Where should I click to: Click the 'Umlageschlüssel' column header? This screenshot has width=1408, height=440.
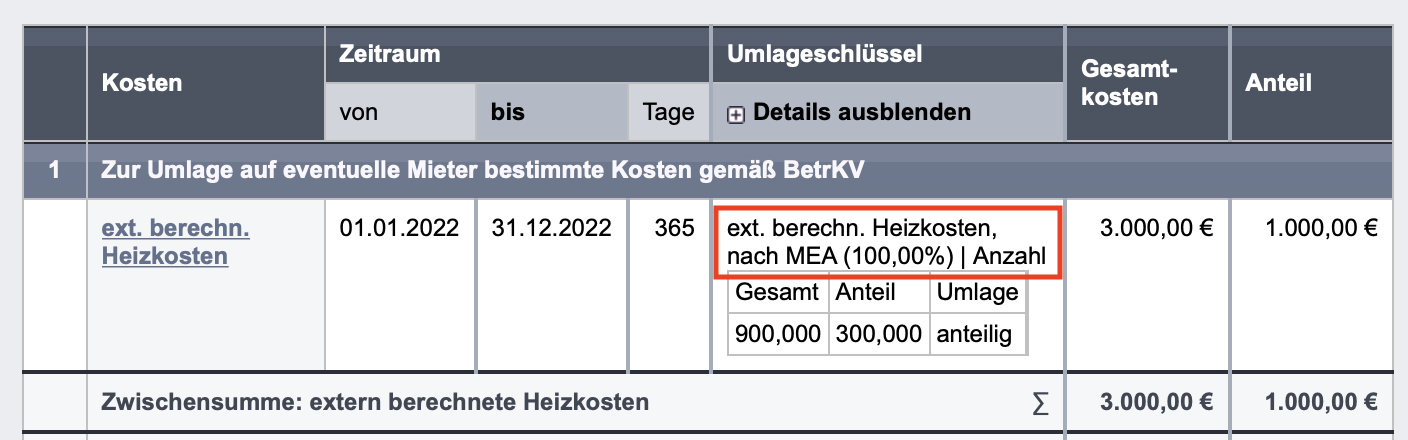click(817, 54)
